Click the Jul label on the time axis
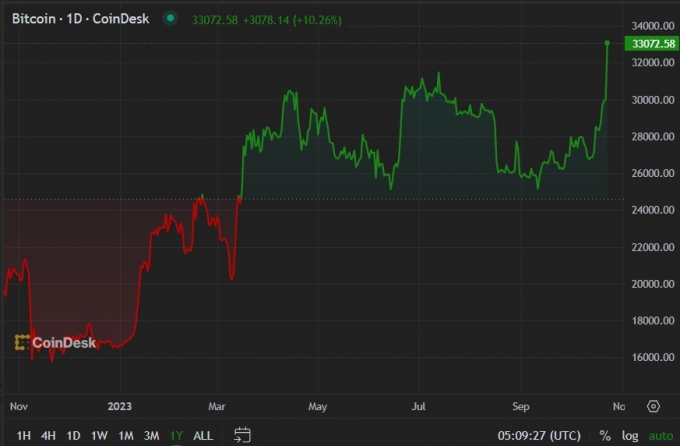Viewport: 680px width, 446px height. pyautogui.click(x=418, y=407)
